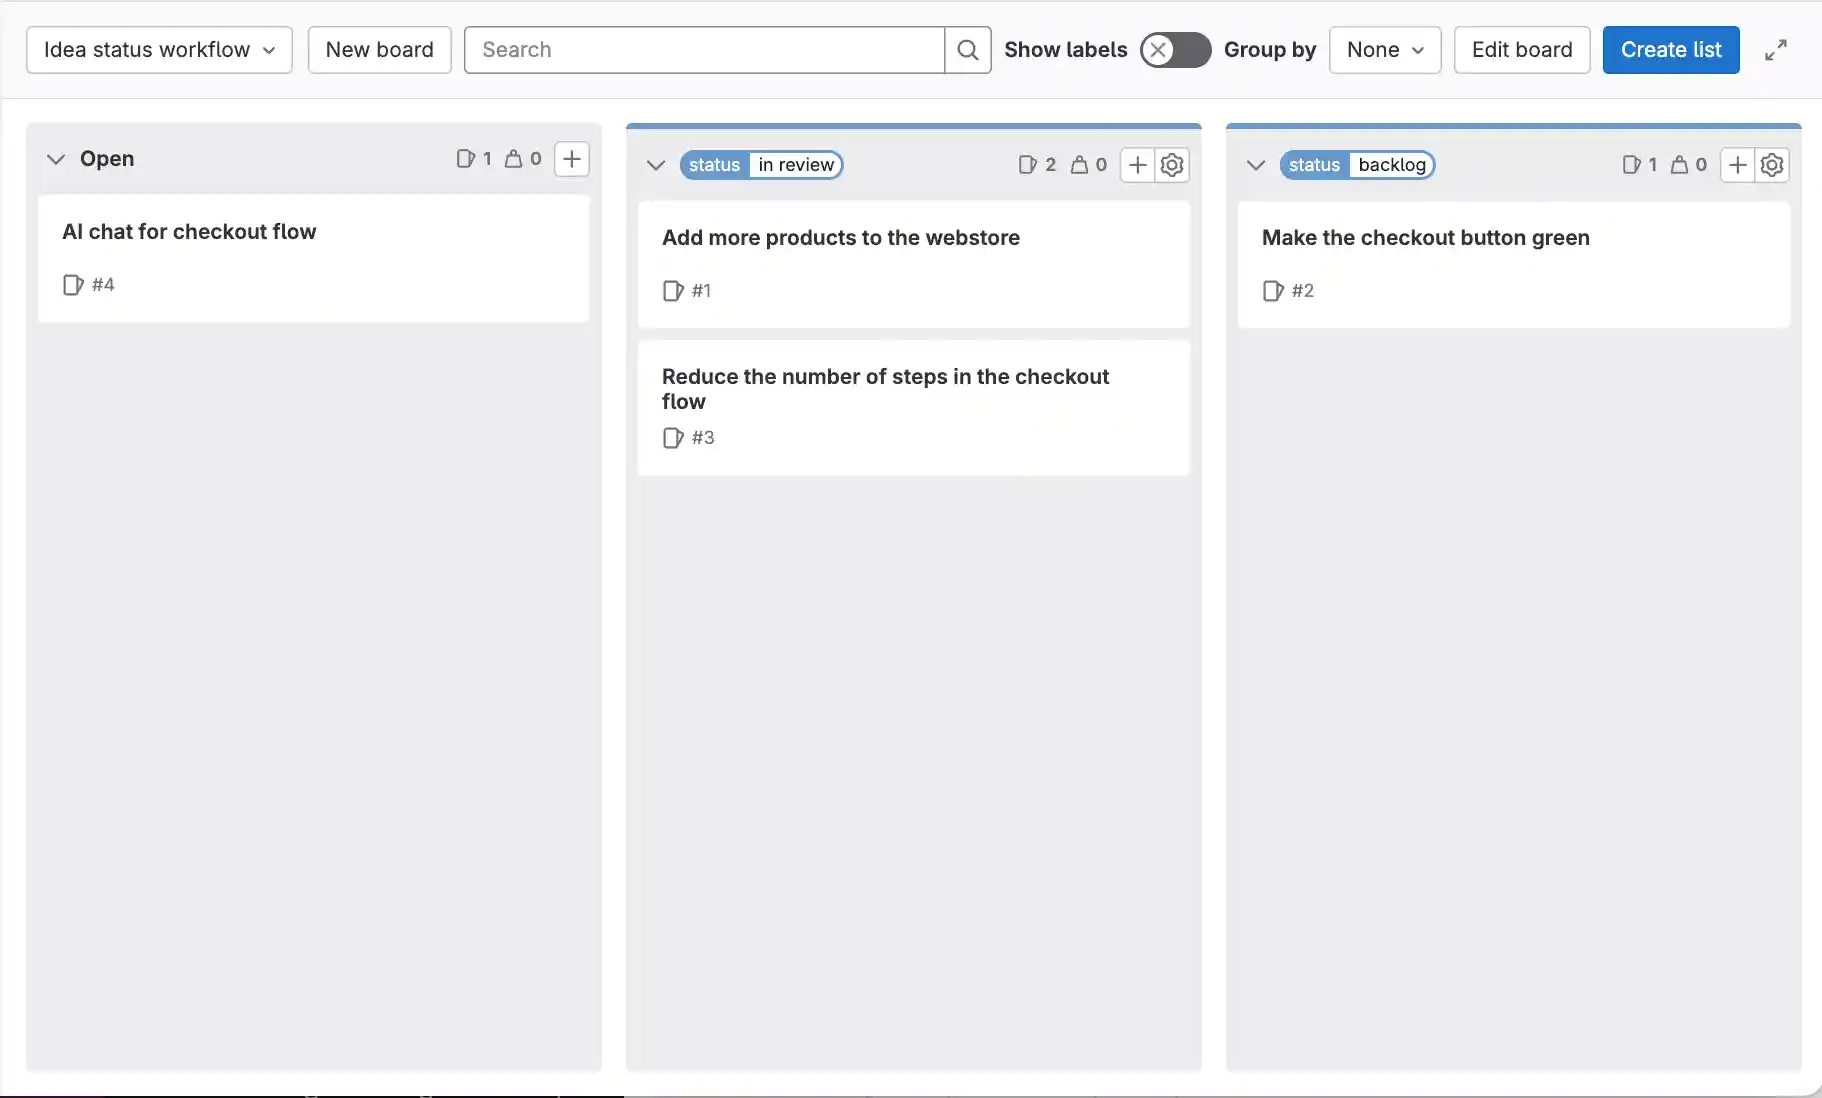This screenshot has height=1098, width=1822.
Task: Click the lock icon in the Open list header
Action: tap(514, 158)
